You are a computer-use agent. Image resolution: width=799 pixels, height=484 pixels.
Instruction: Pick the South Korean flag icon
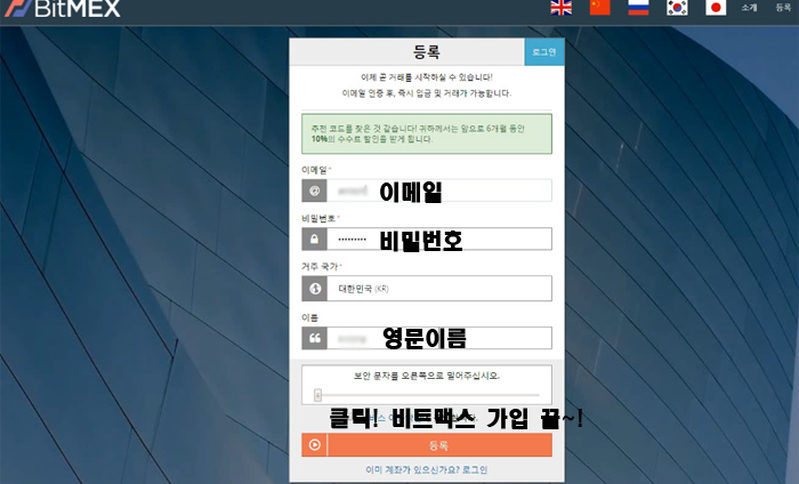tap(678, 8)
